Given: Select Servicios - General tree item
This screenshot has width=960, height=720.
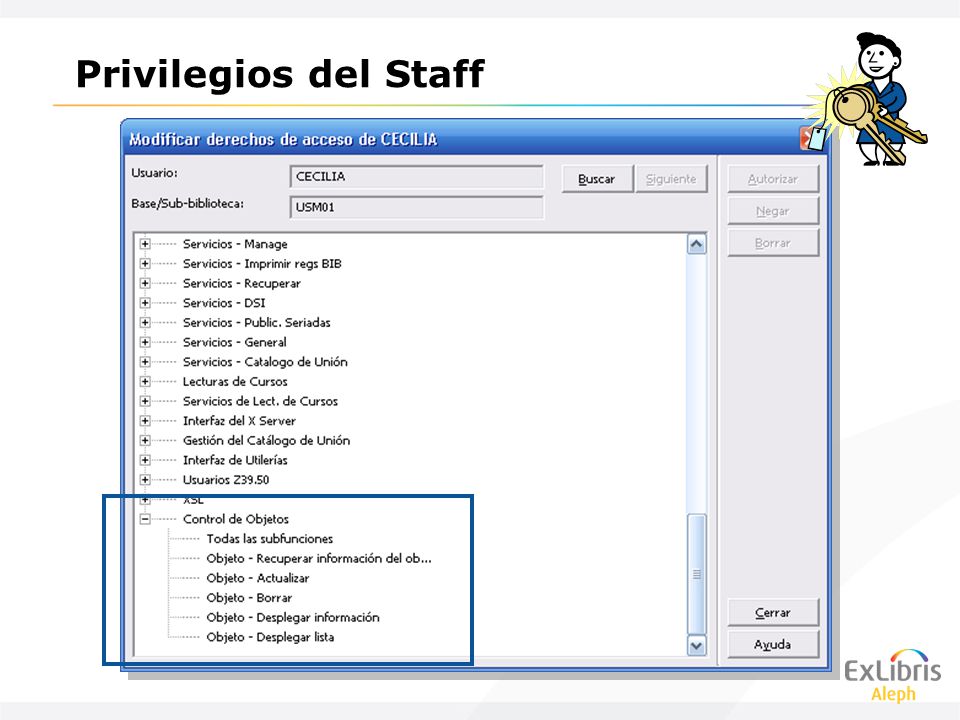Looking at the screenshot, I should [x=234, y=342].
